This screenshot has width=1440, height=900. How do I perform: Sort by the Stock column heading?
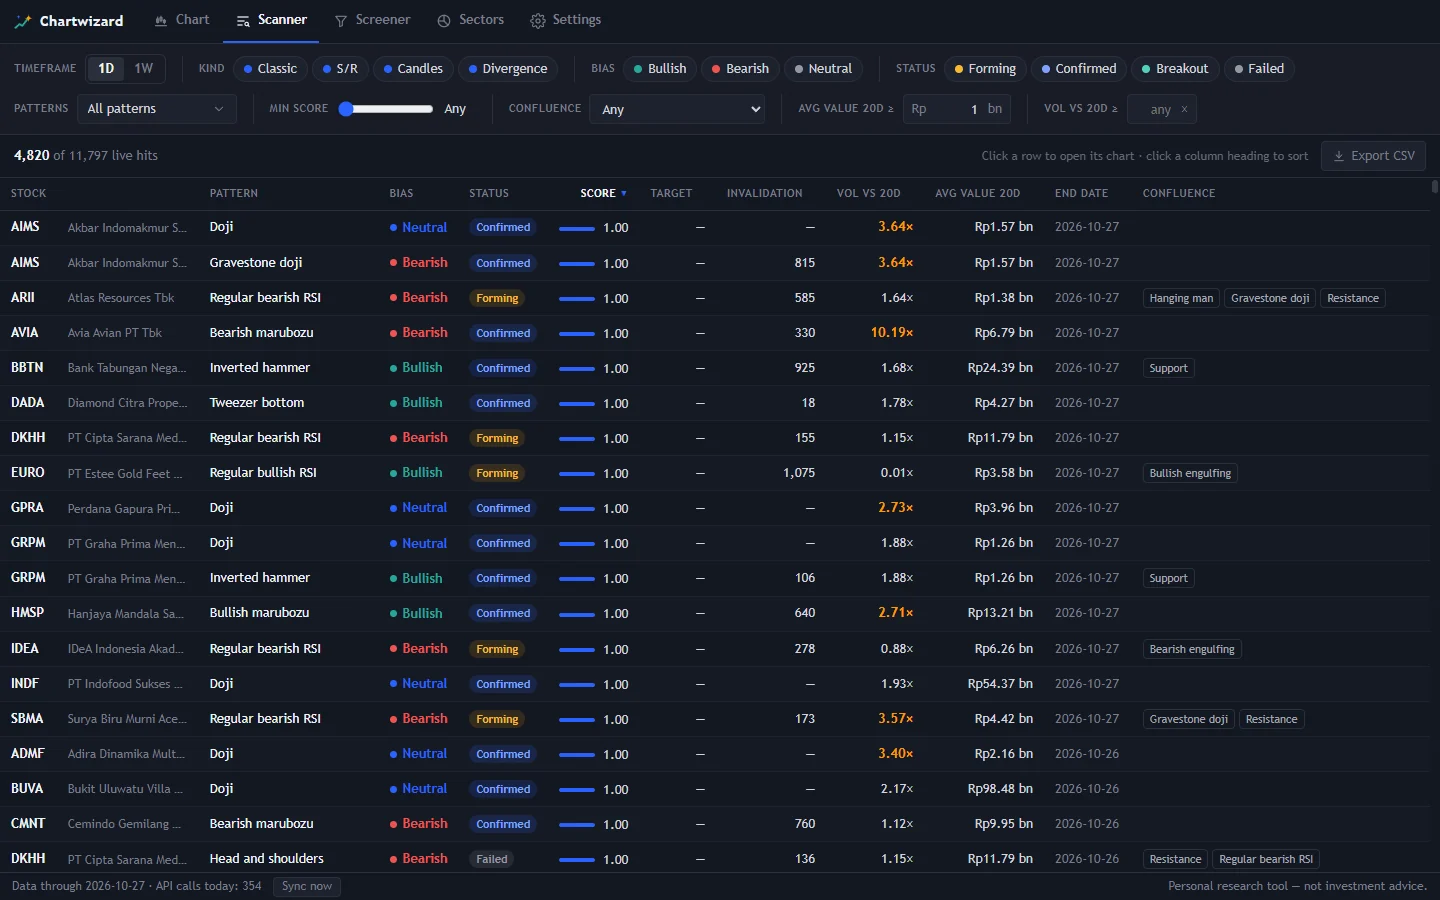(x=28, y=193)
